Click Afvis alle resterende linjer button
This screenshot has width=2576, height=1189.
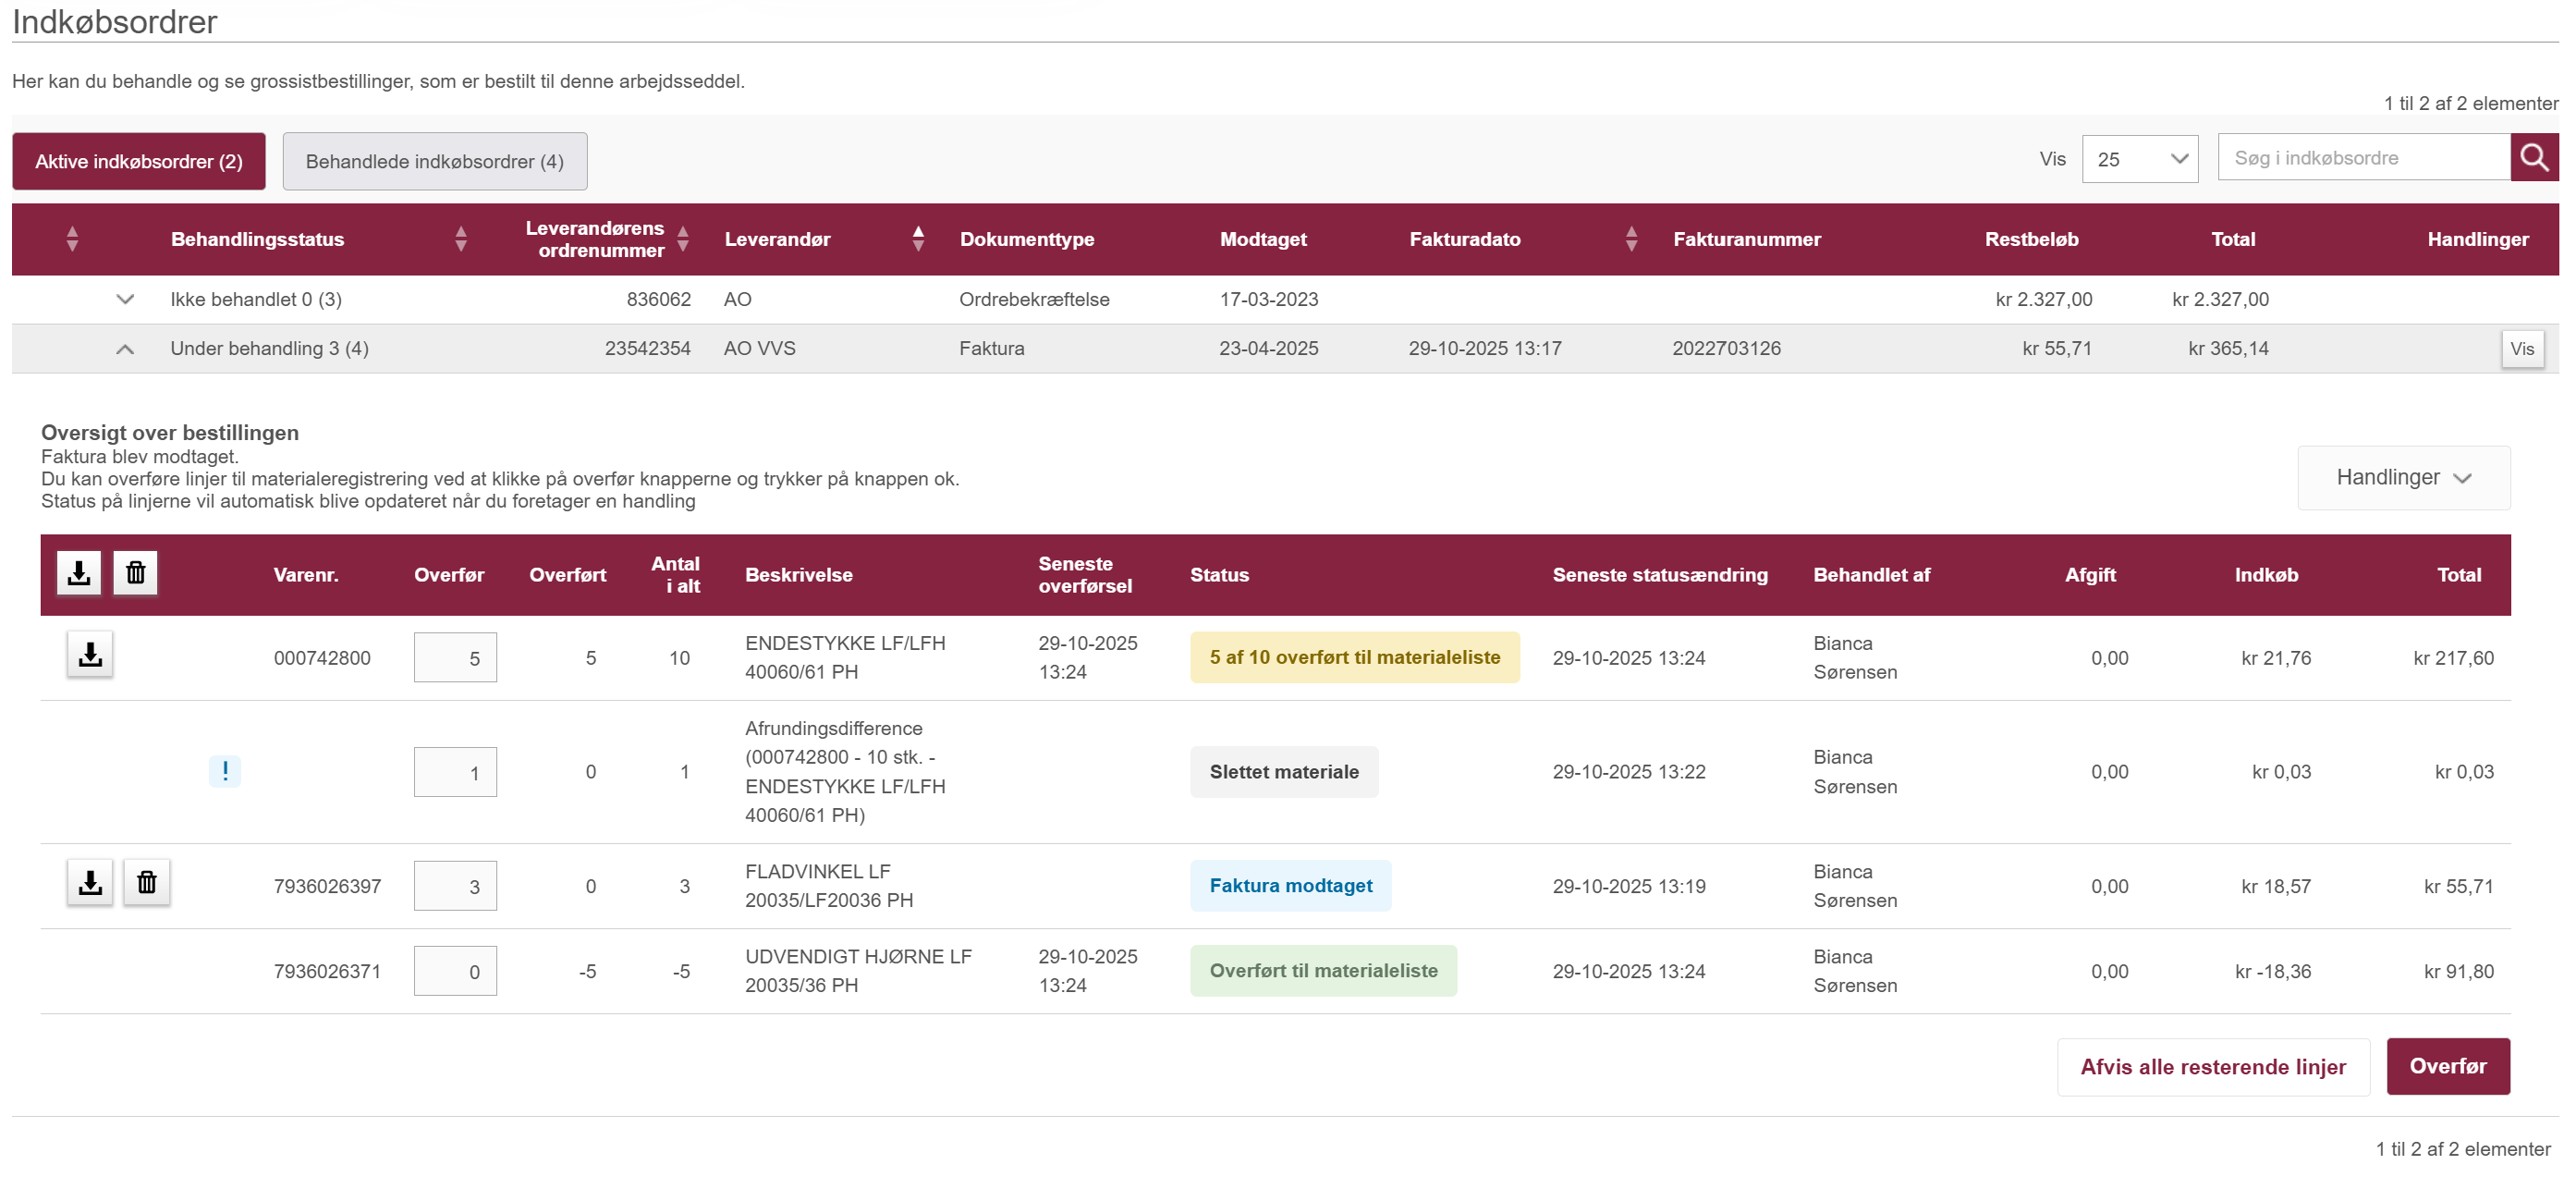coord(2212,1066)
